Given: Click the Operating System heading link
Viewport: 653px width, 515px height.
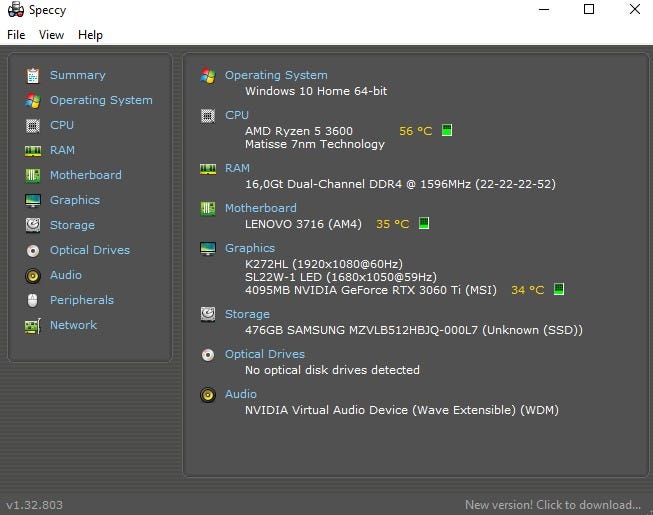Looking at the screenshot, I should (x=276, y=75).
